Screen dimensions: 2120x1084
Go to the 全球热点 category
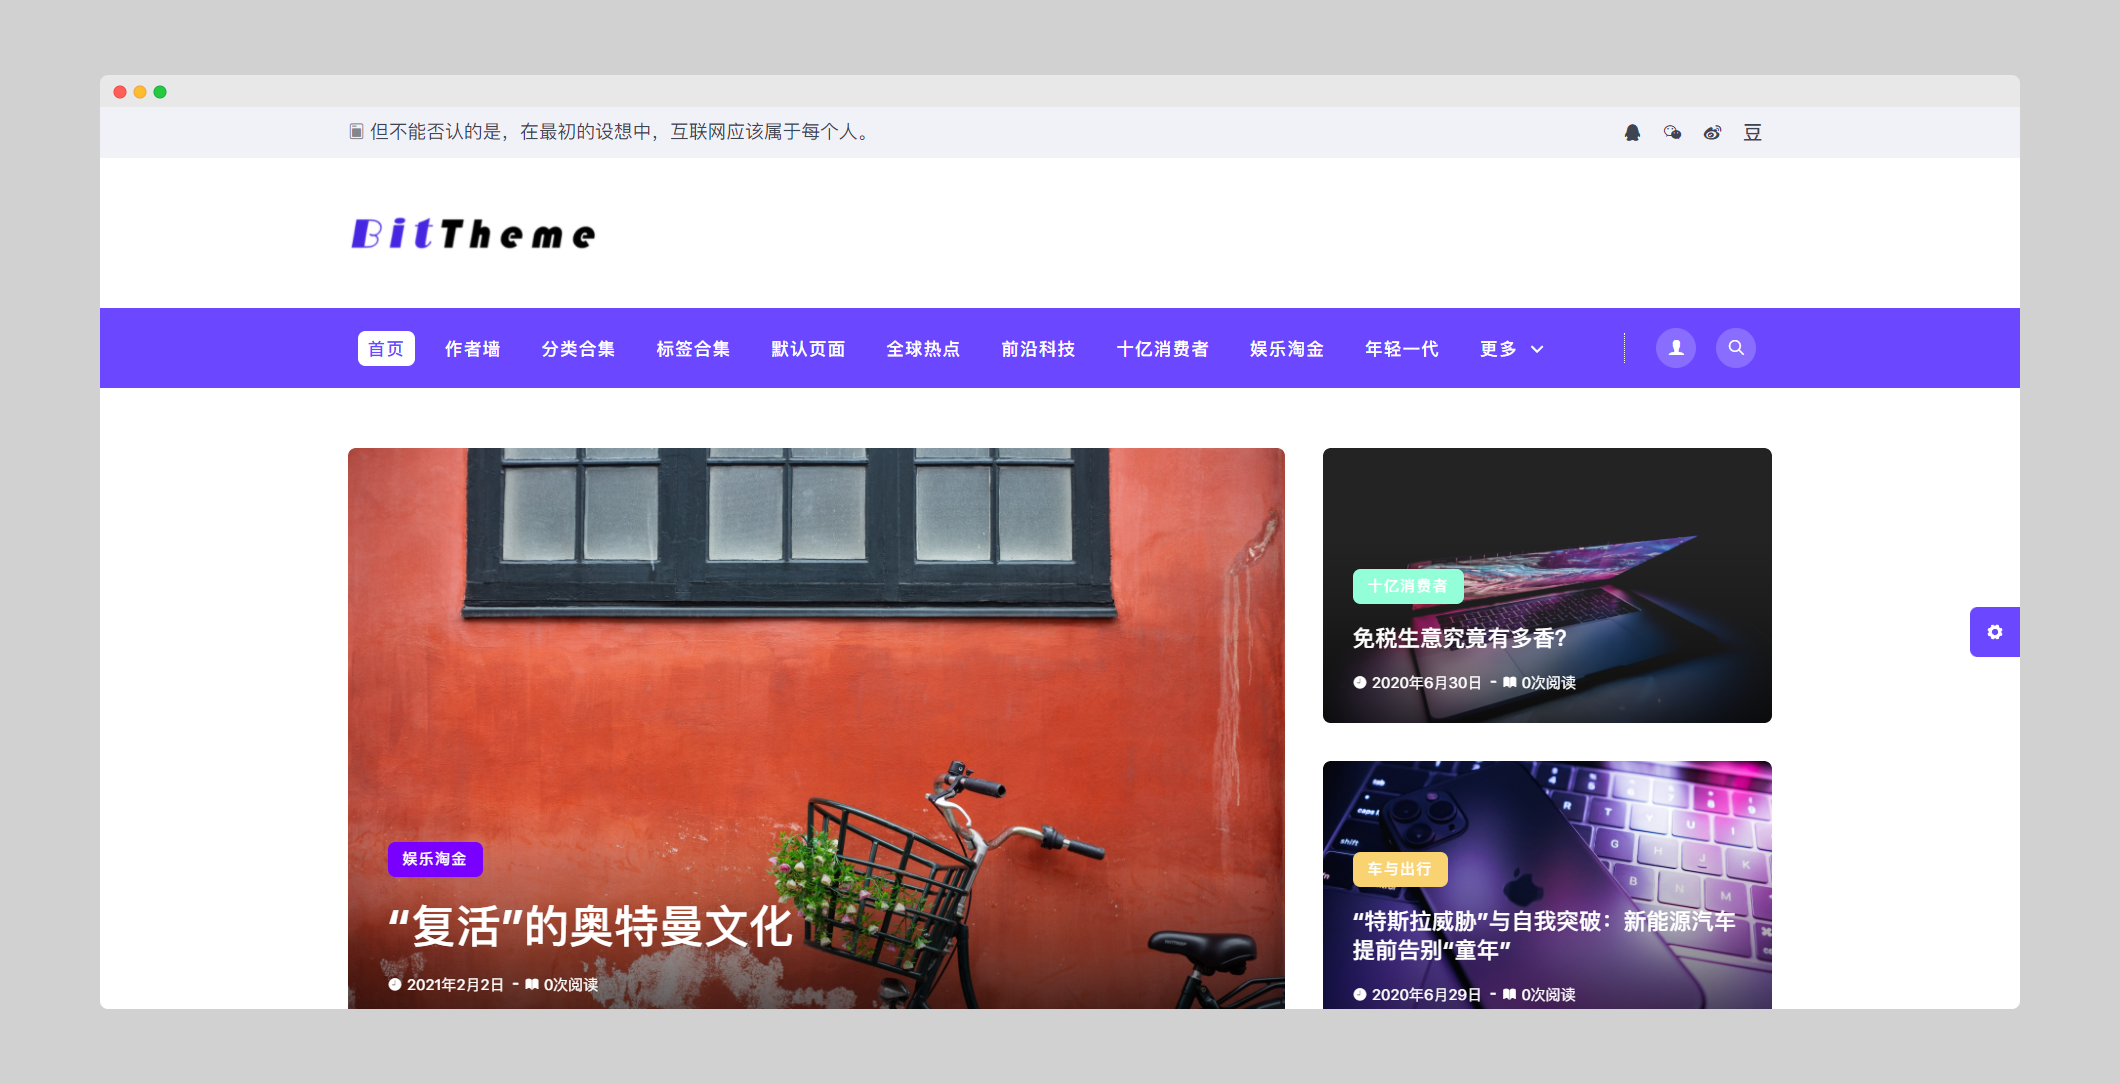click(923, 349)
